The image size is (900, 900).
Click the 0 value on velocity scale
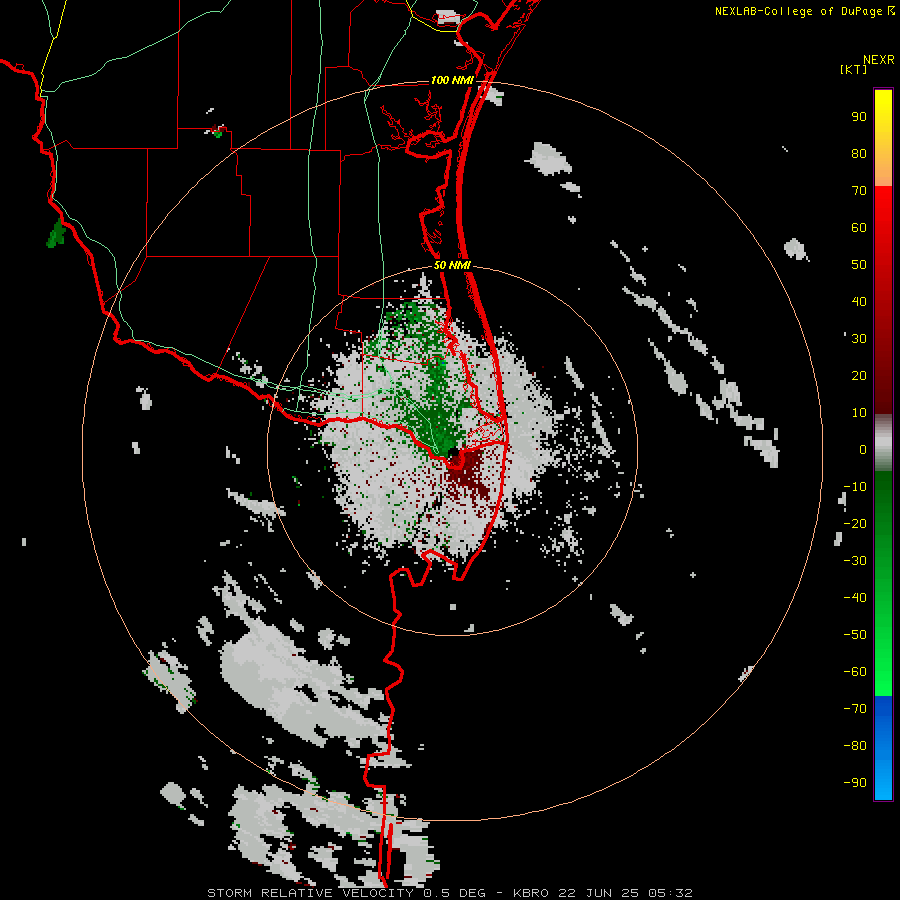(x=863, y=449)
